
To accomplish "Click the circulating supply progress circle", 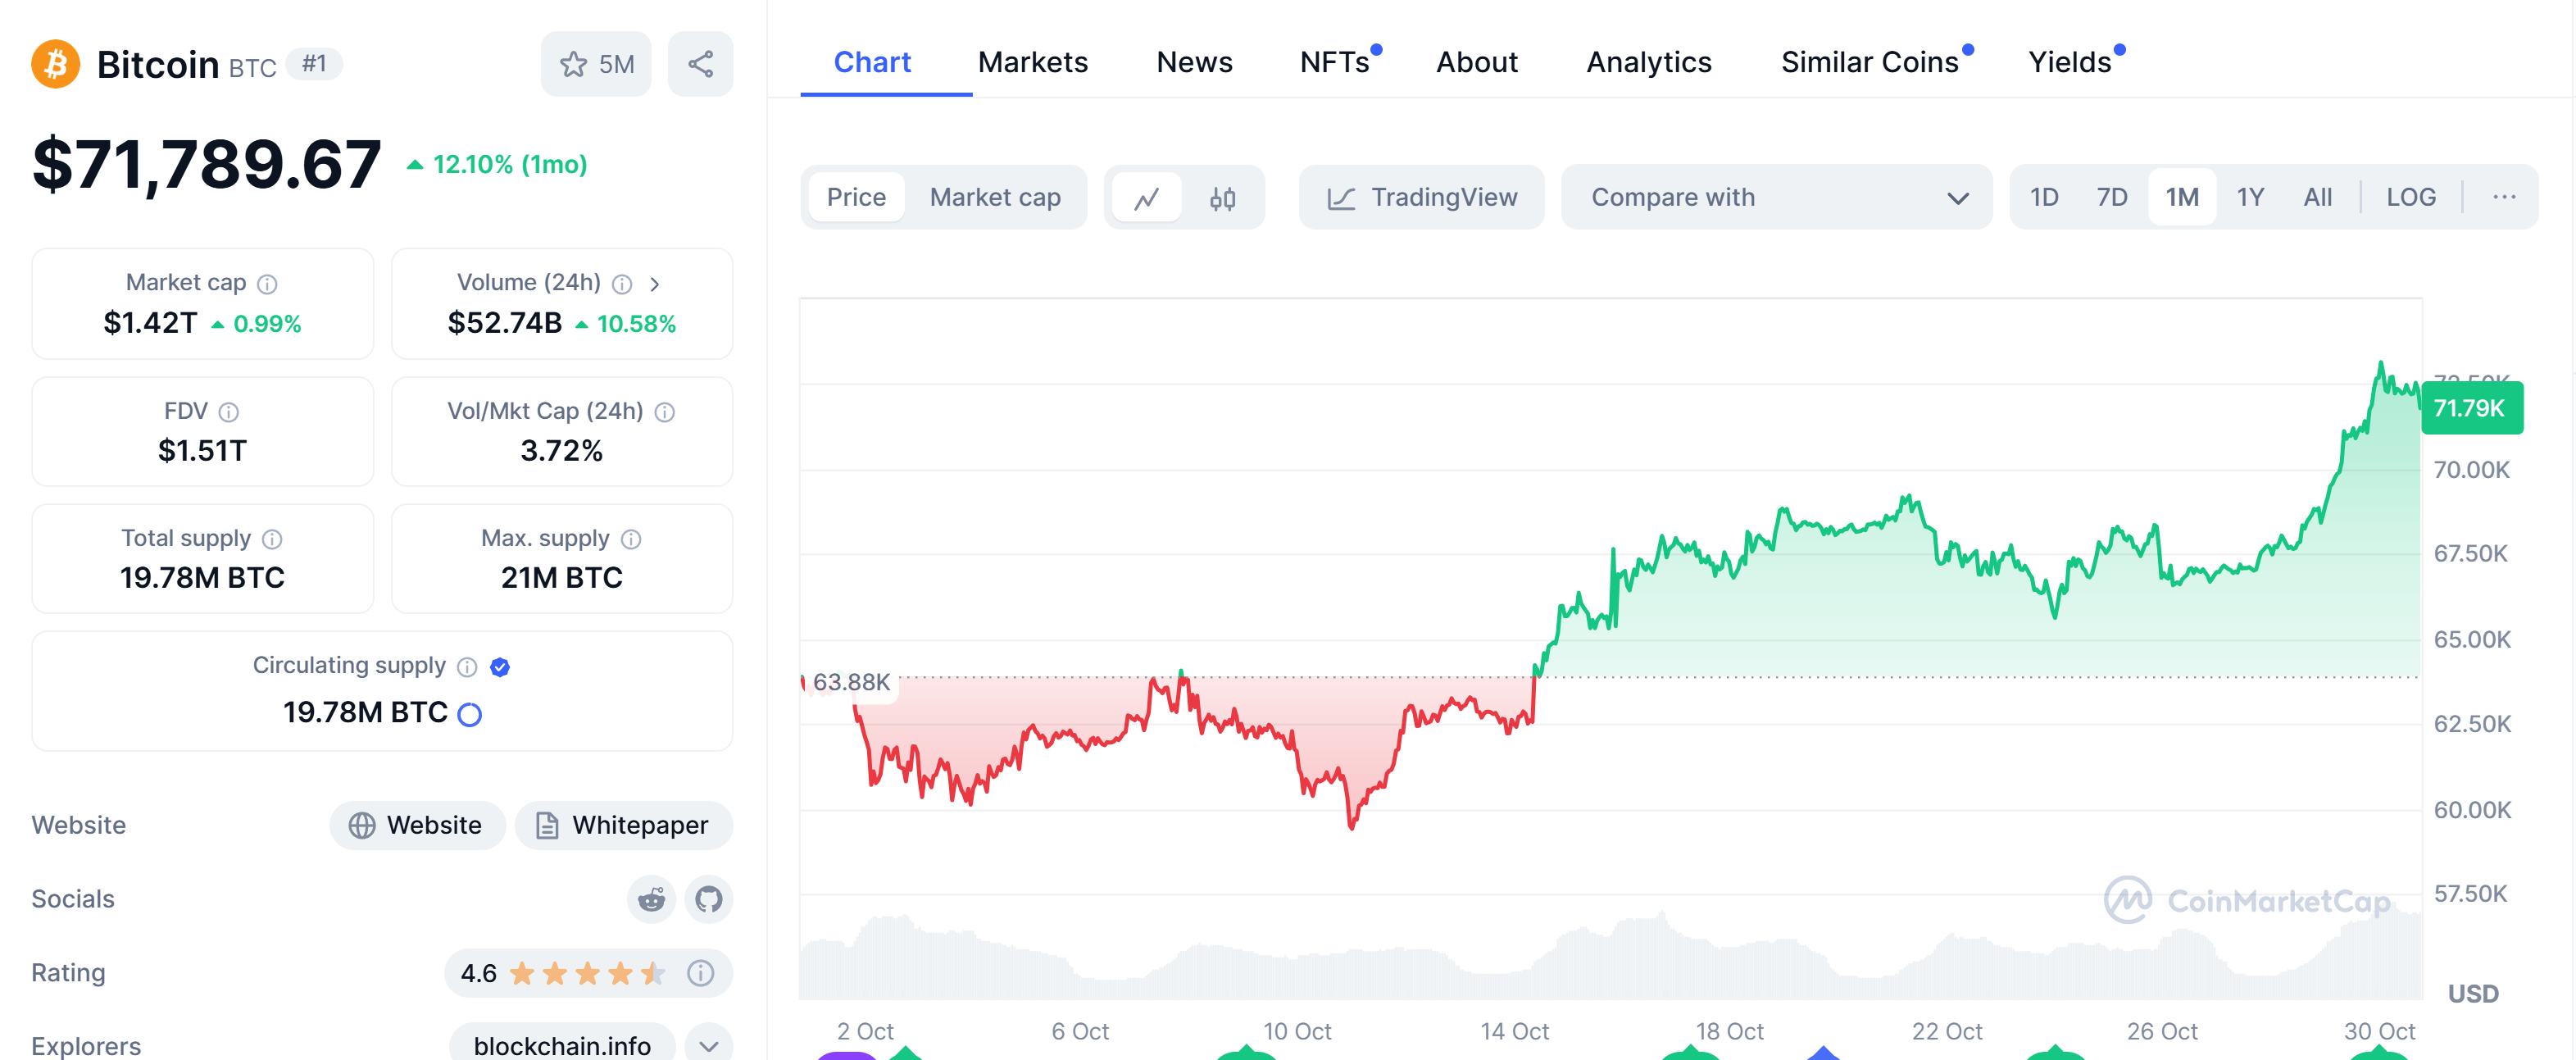I will [x=469, y=714].
